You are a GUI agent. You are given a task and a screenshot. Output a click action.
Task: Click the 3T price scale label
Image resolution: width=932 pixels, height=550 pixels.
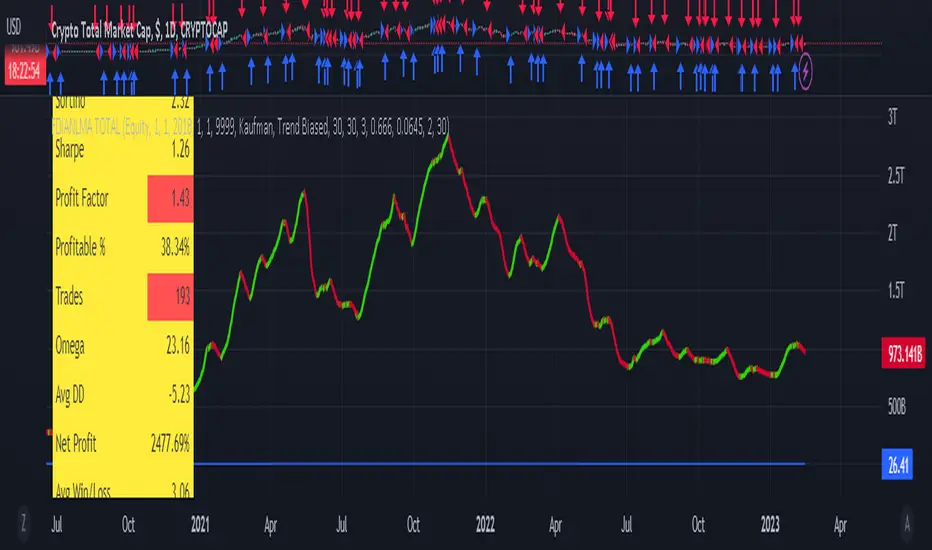point(892,118)
